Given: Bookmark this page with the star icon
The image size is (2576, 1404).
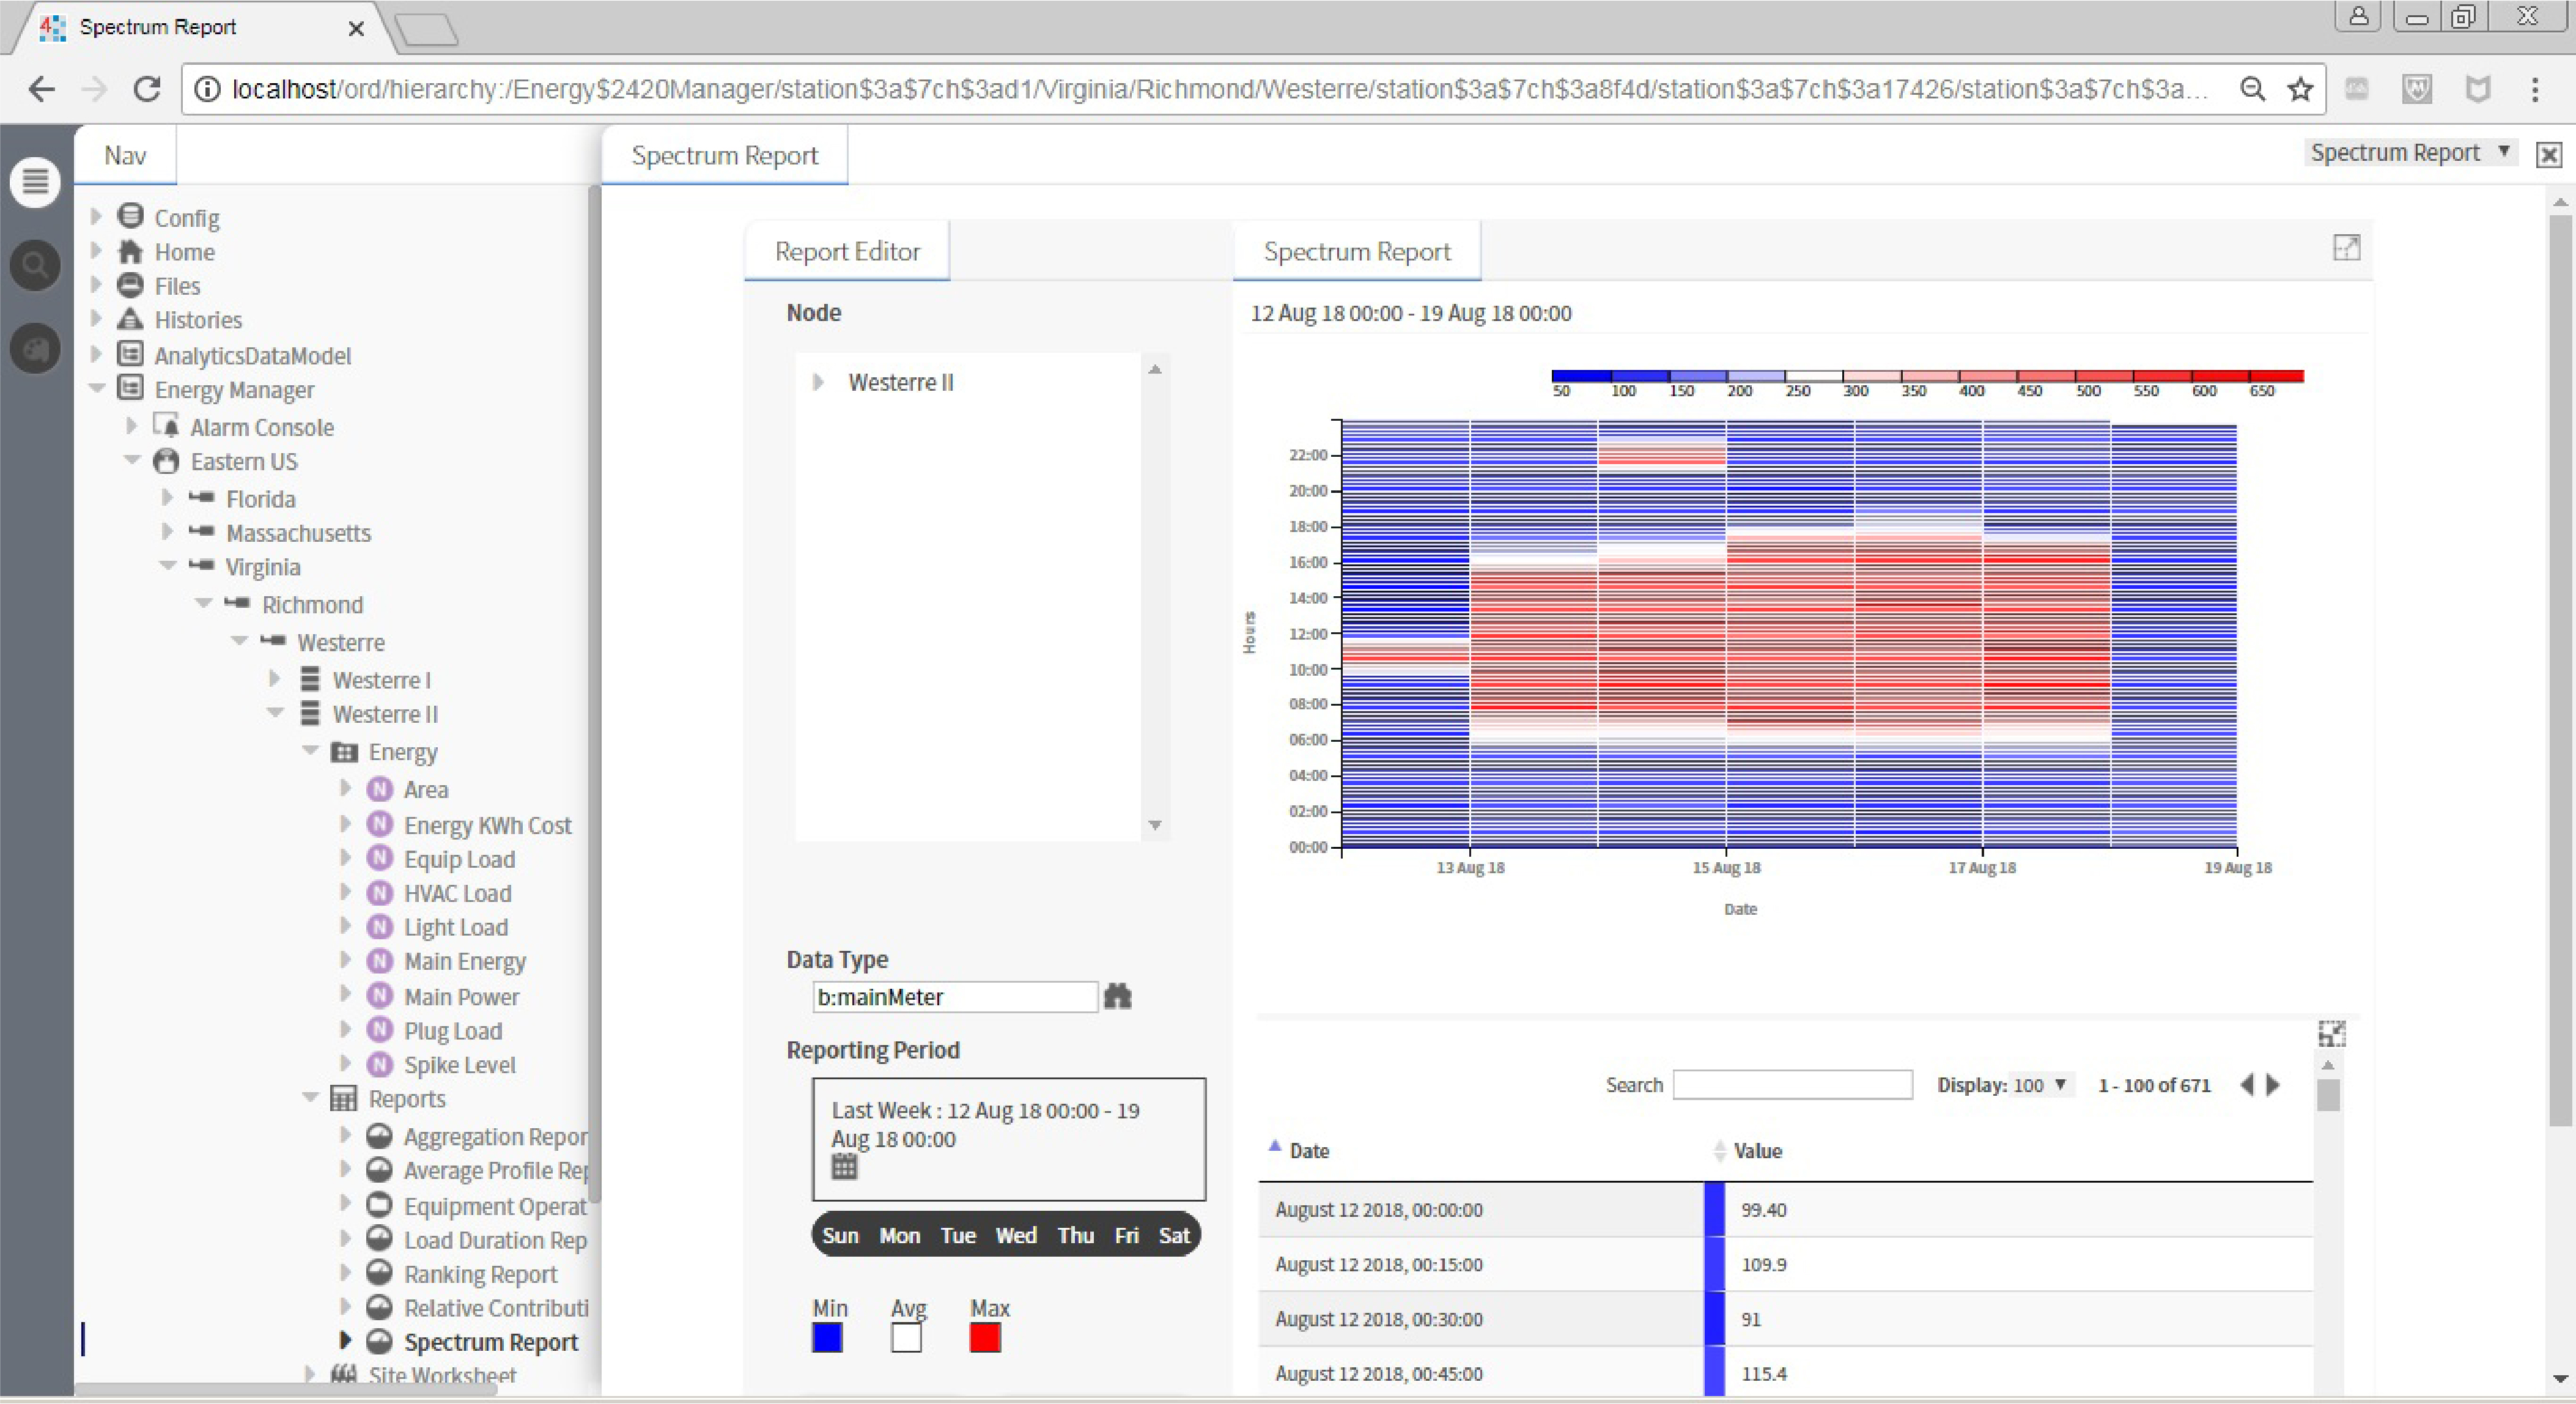Looking at the screenshot, I should [2300, 89].
